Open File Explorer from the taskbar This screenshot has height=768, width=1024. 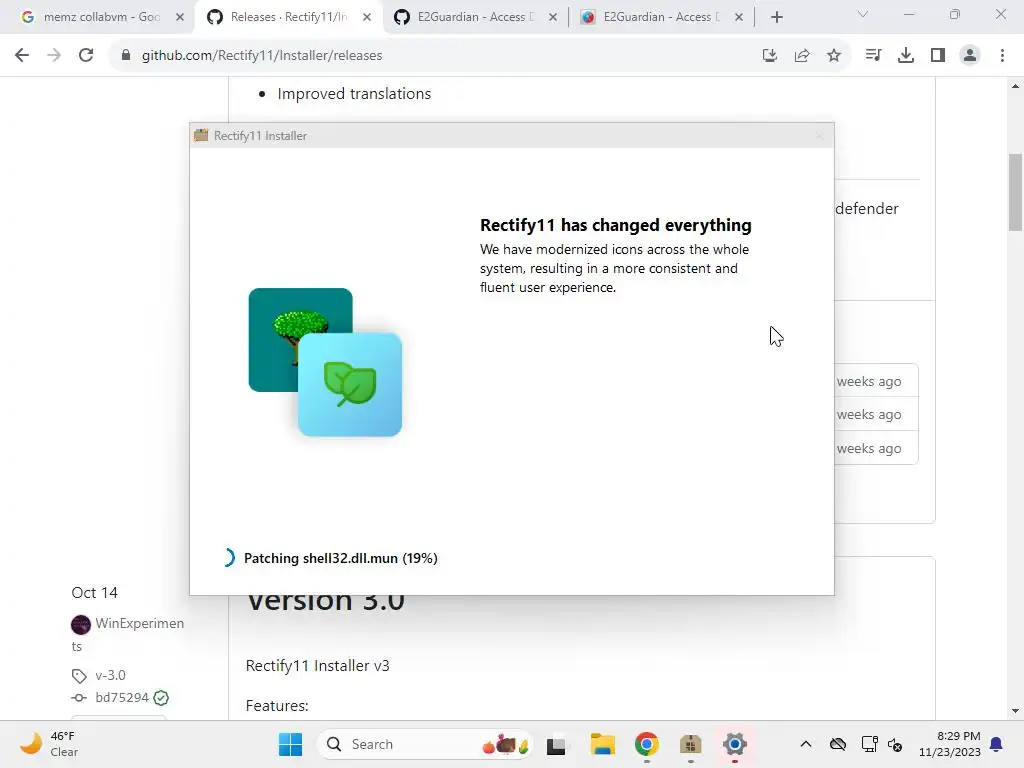point(602,744)
